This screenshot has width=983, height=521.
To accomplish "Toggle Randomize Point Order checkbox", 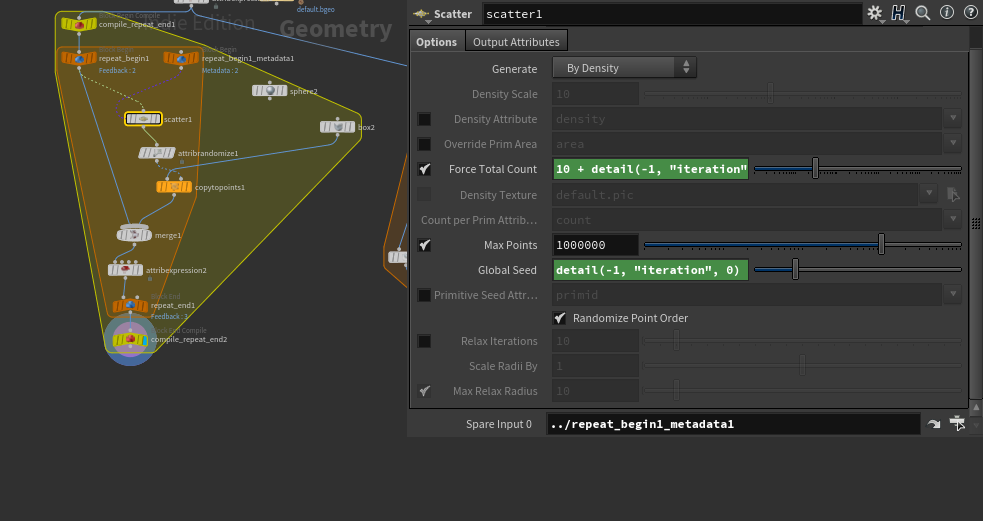I will [560, 318].
